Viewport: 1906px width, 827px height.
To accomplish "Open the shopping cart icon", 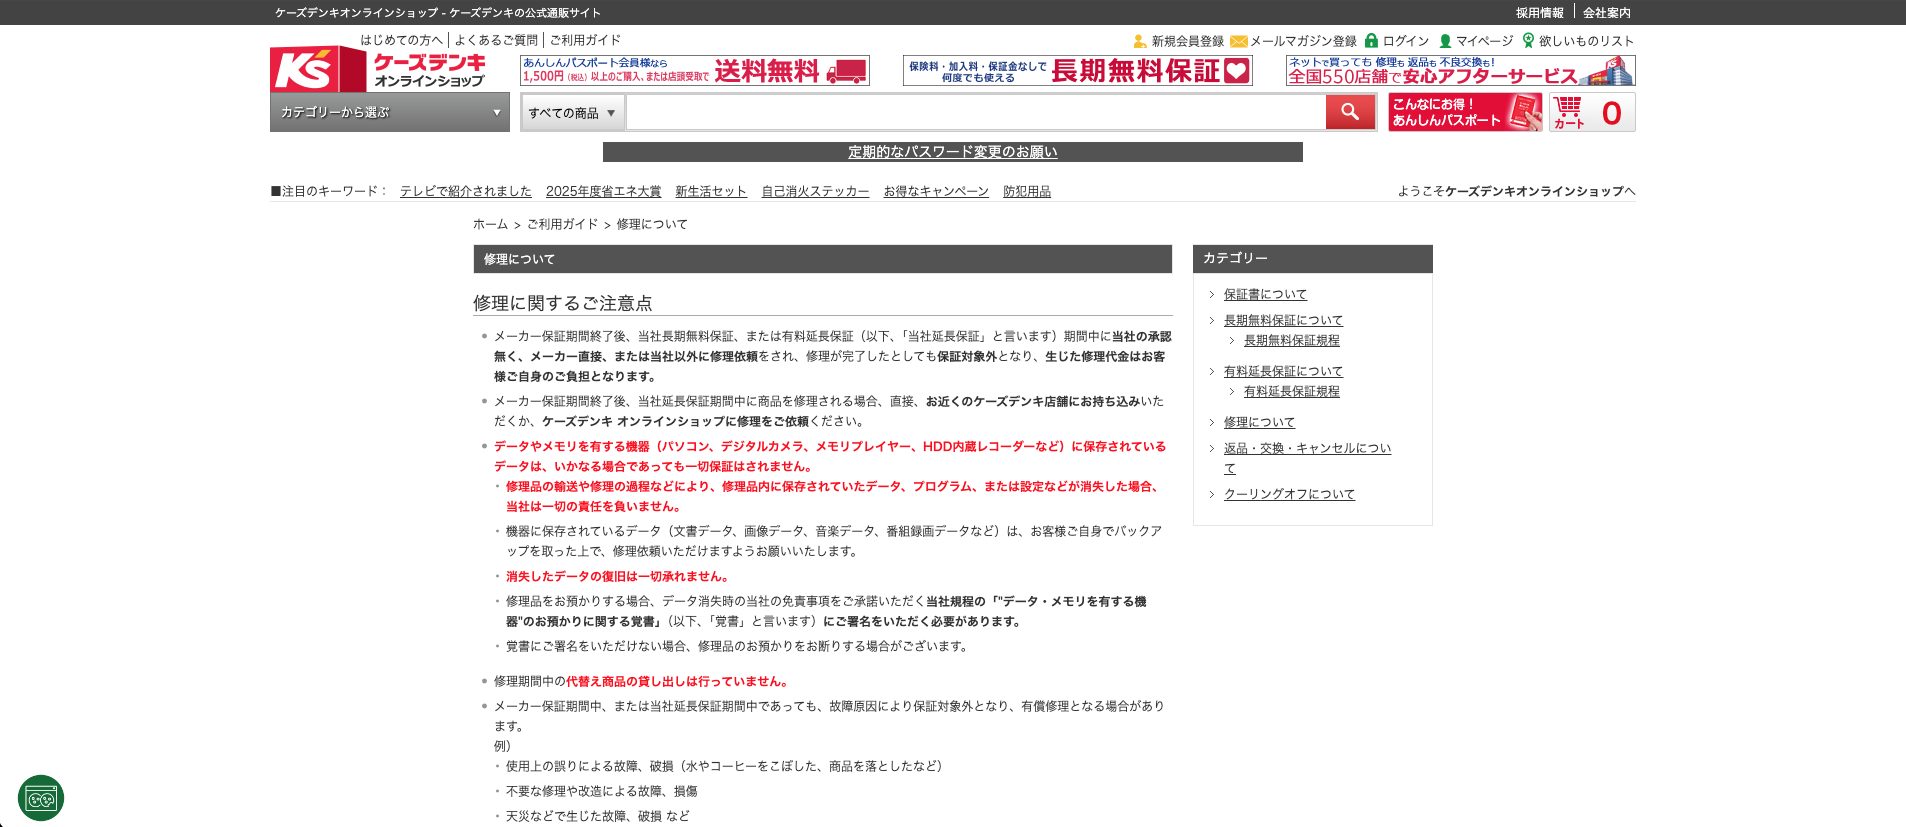I will click(x=1568, y=112).
